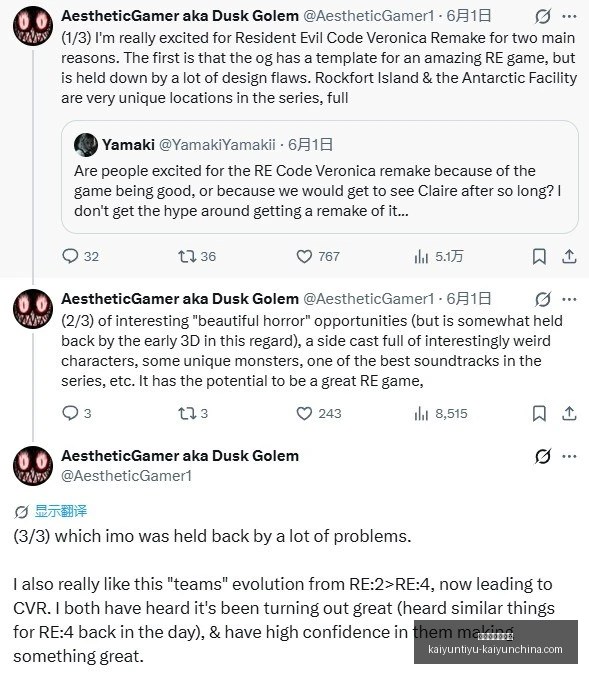Retweet the first tweet showing 36 reposts
Image resolution: width=589 pixels, height=675 pixels.
coord(197,257)
